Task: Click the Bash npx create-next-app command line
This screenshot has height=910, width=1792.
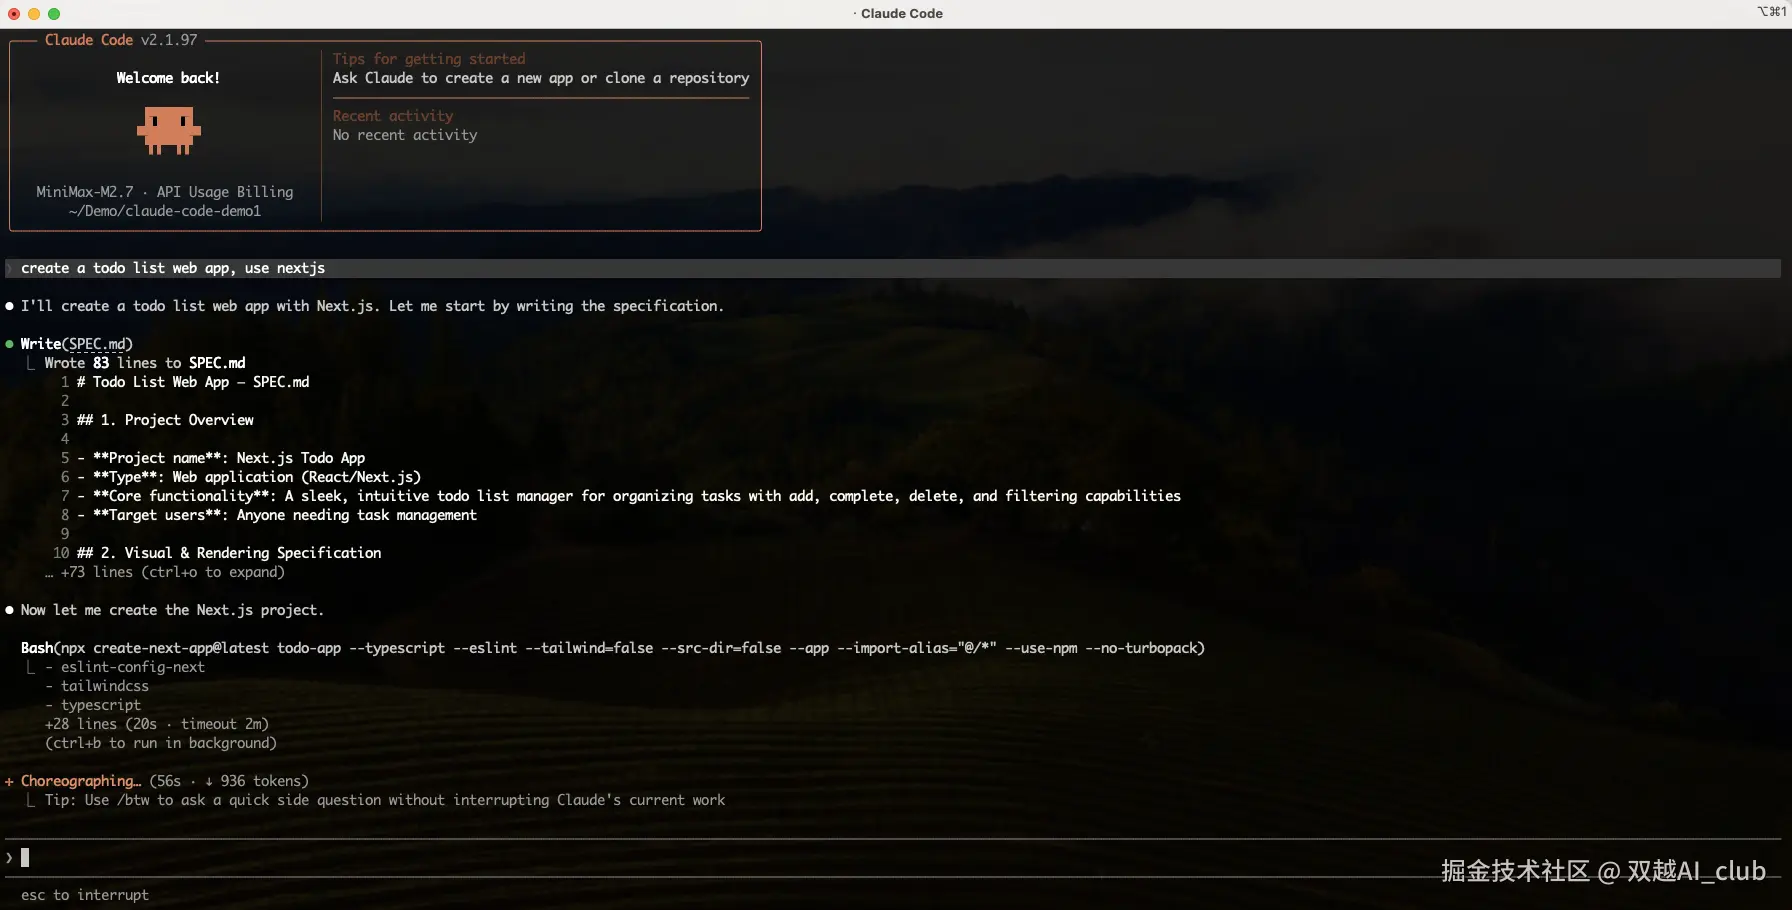Action: [x=613, y=648]
